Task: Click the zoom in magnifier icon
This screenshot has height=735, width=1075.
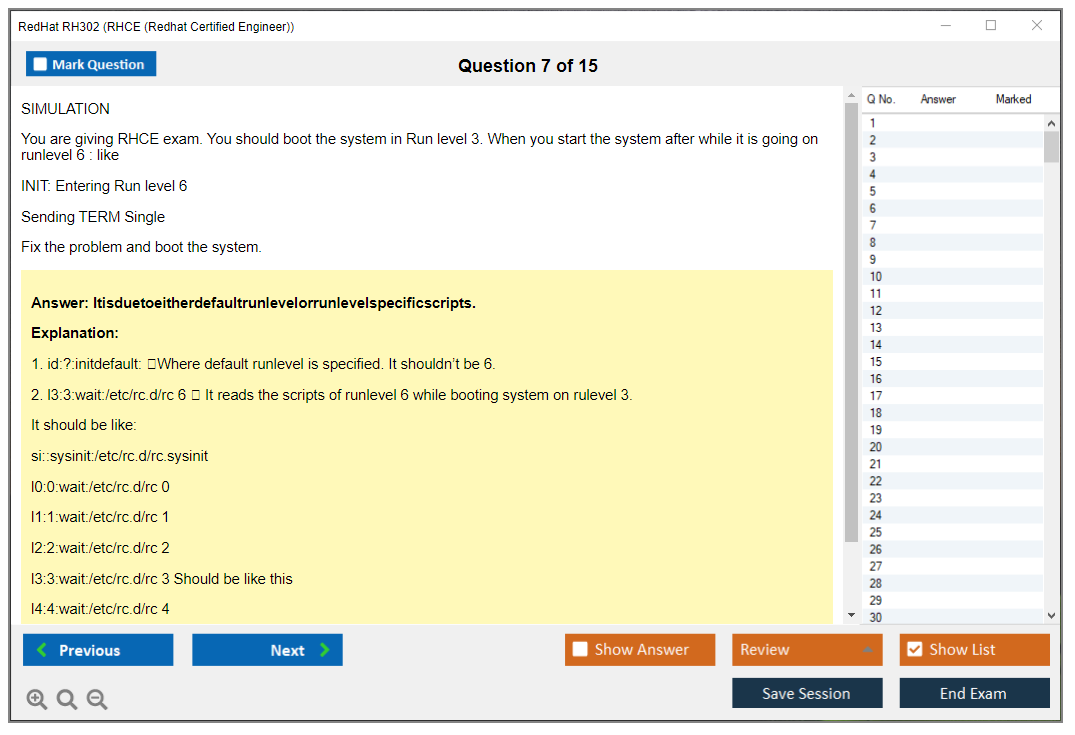Action: pyautogui.click(x=37, y=700)
